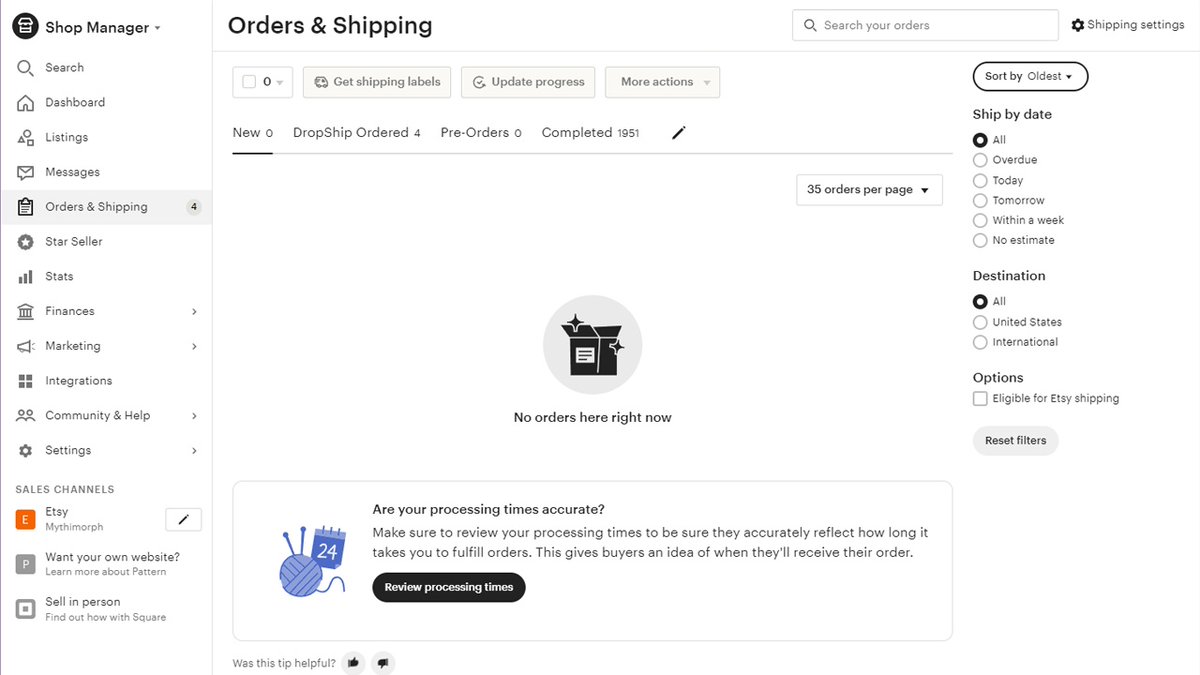The image size is (1200, 675).
Task: Click the pencil icon beside Completed tab
Action: click(679, 133)
